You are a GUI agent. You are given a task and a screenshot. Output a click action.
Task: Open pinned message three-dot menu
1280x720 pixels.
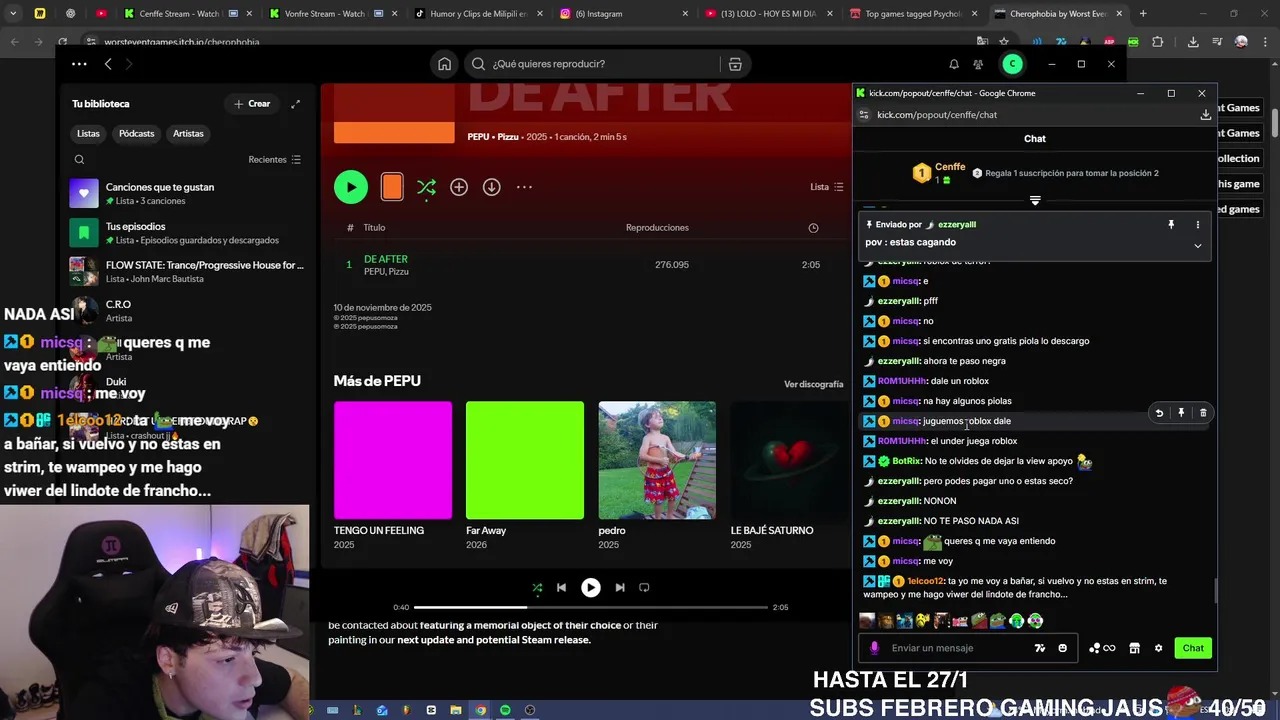pos(1197,225)
